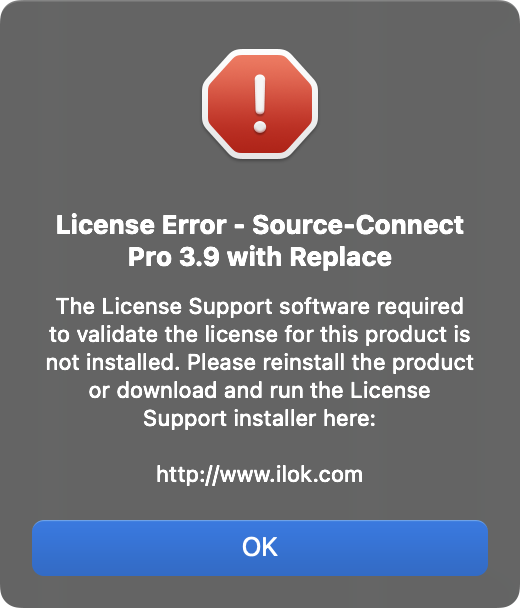520x608 pixels.
Task: Open the http://www.ilok.com link
Action: pyautogui.click(x=259, y=475)
